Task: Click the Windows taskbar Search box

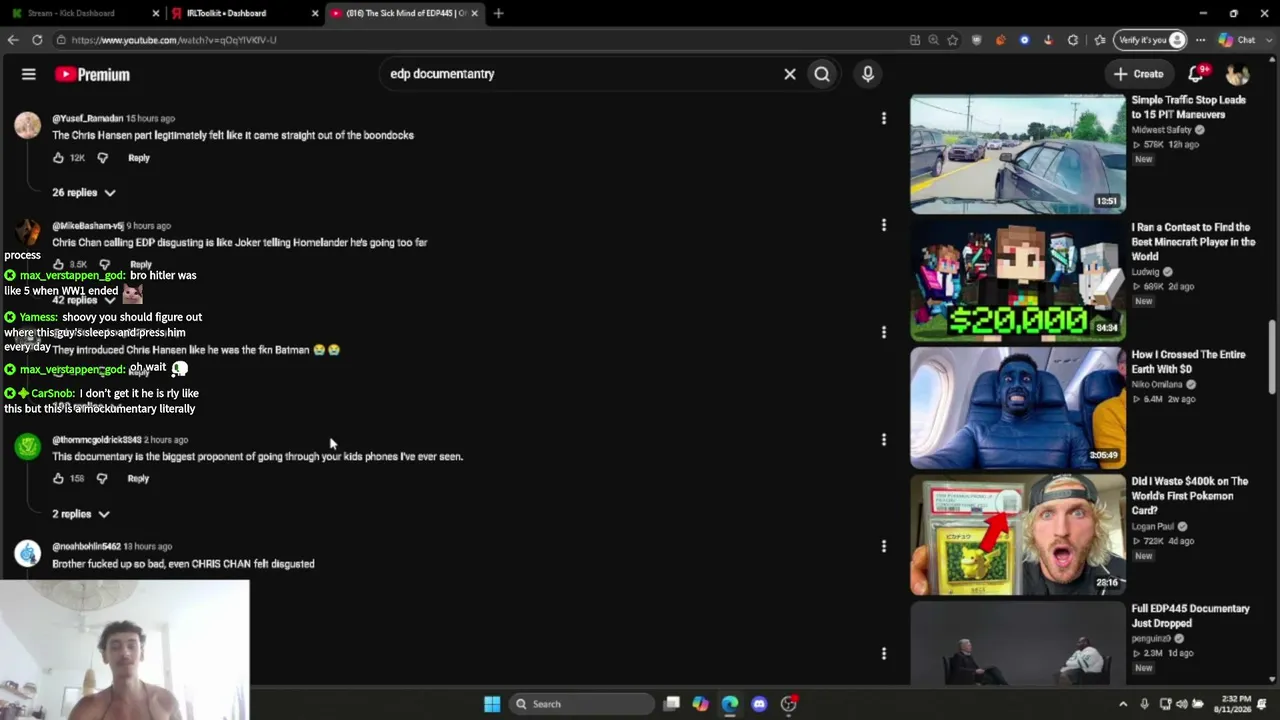Action: (581, 704)
